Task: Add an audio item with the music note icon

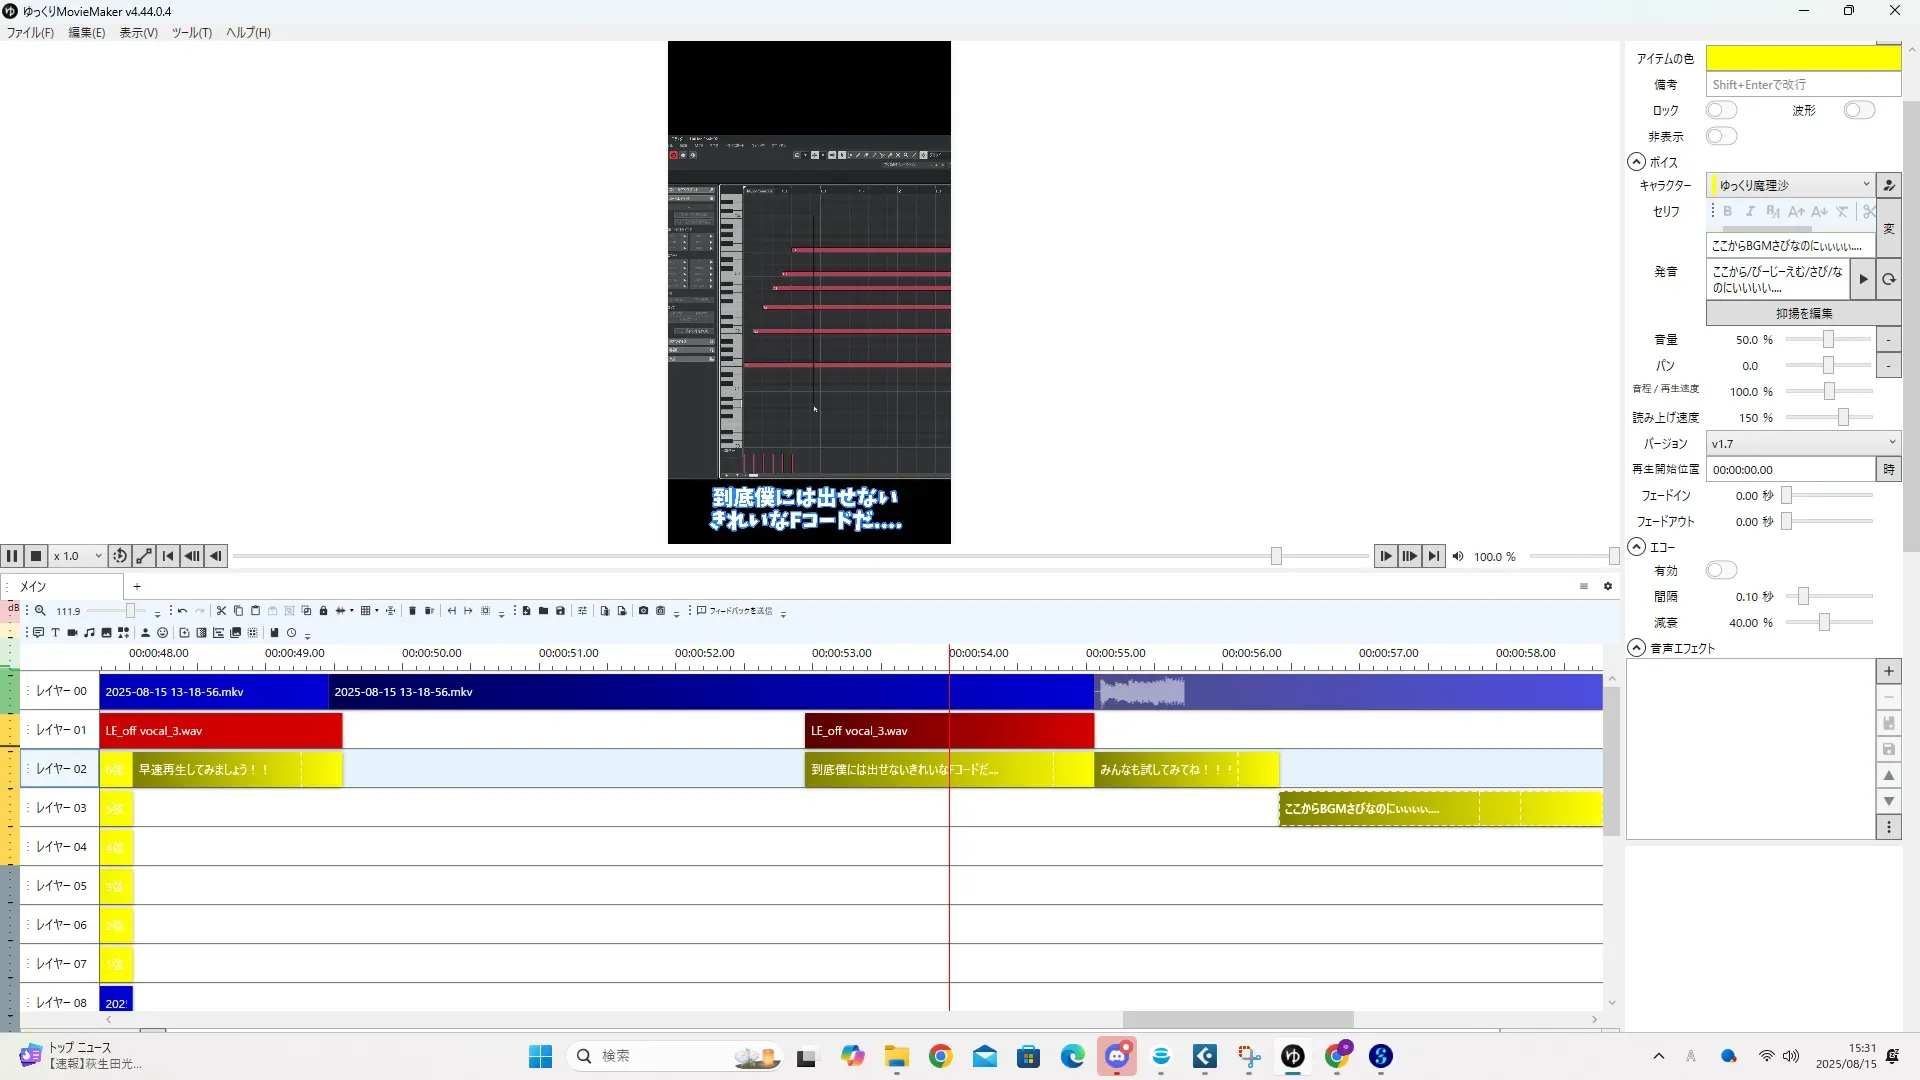Action: [90, 633]
